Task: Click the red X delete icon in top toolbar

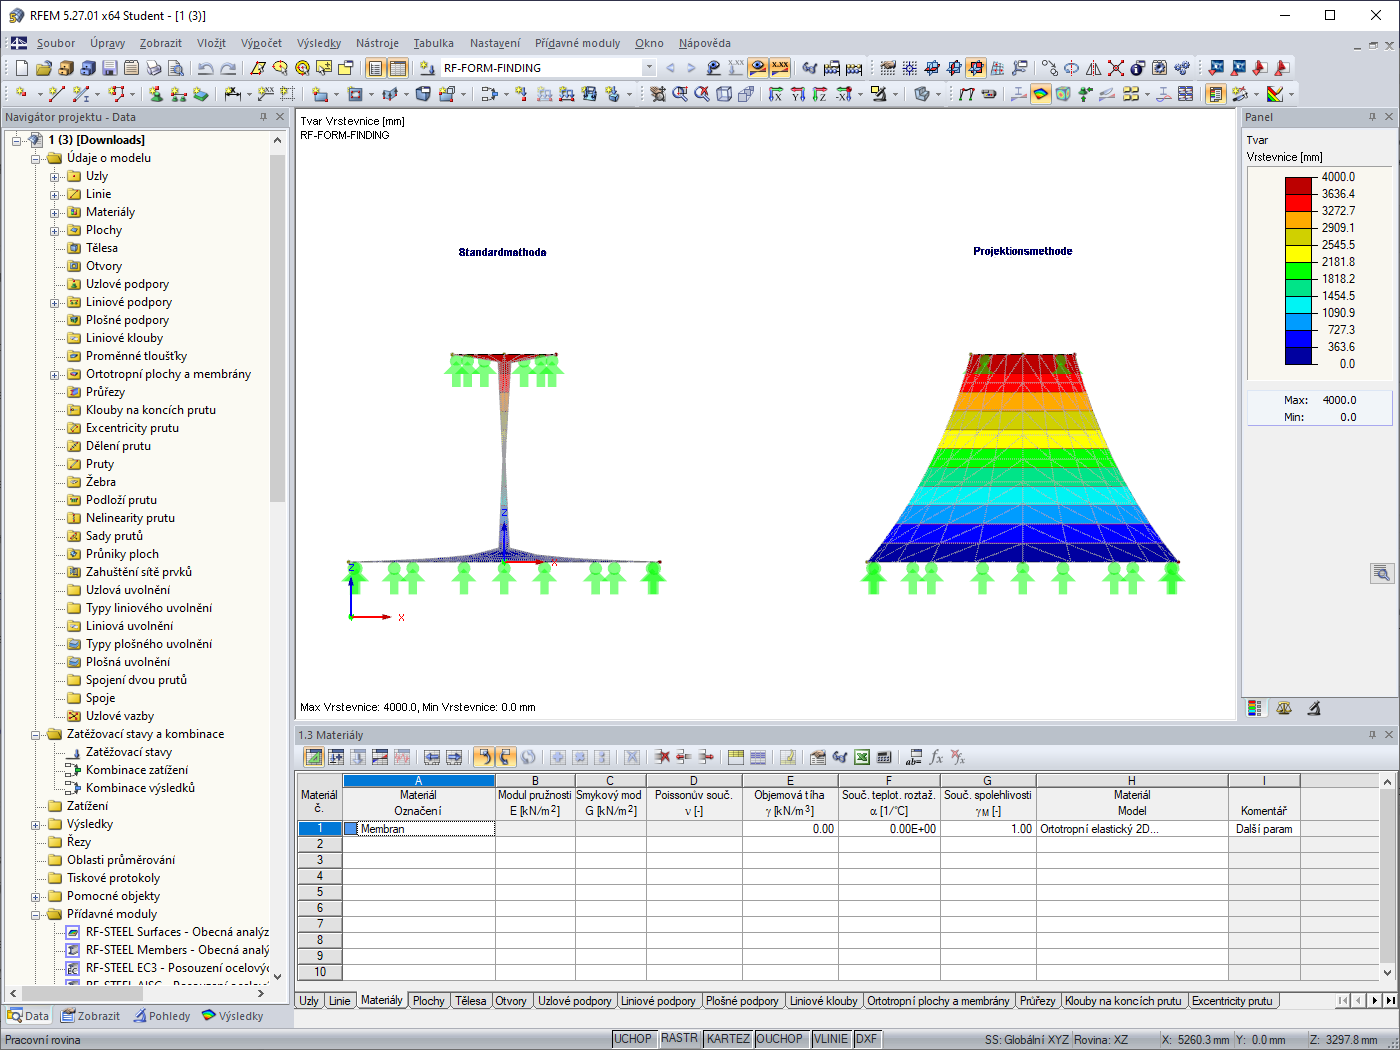Action: [x=1116, y=68]
